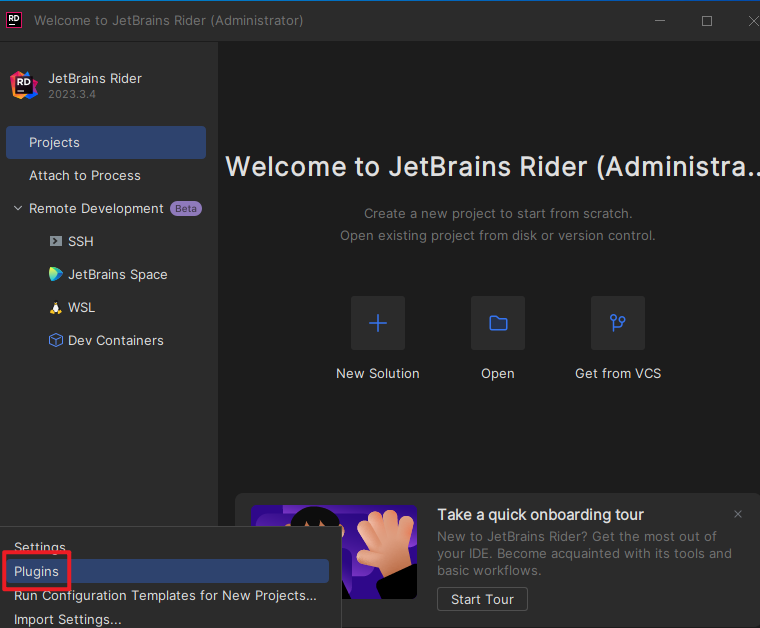Click the JetBrains Rider logo in the sidebar
The height and width of the screenshot is (628, 760).
[24, 85]
